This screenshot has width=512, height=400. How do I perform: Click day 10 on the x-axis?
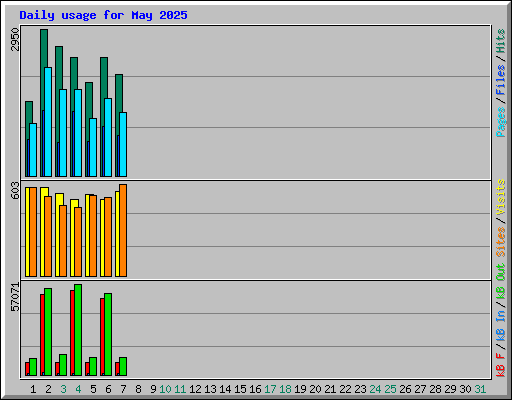pyautogui.click(x=165, y=389)
